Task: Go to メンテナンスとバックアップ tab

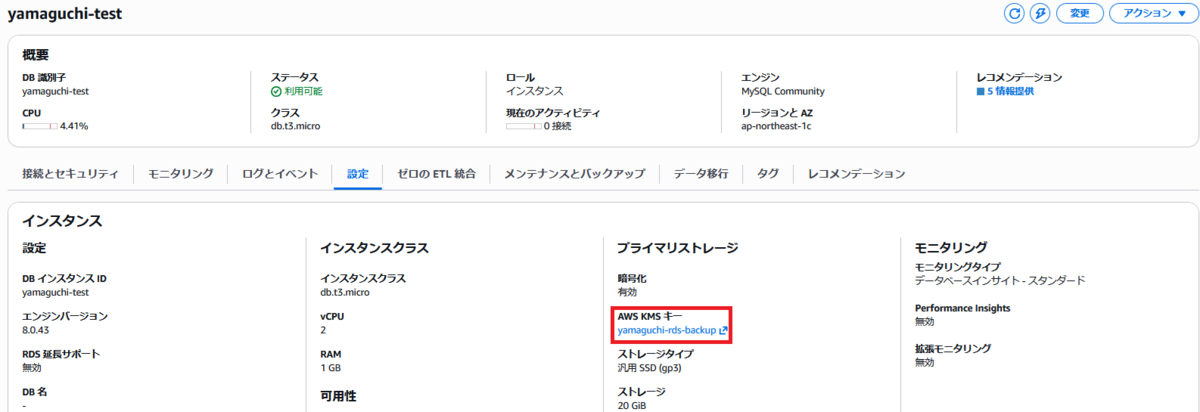Action: coord(574,174)
